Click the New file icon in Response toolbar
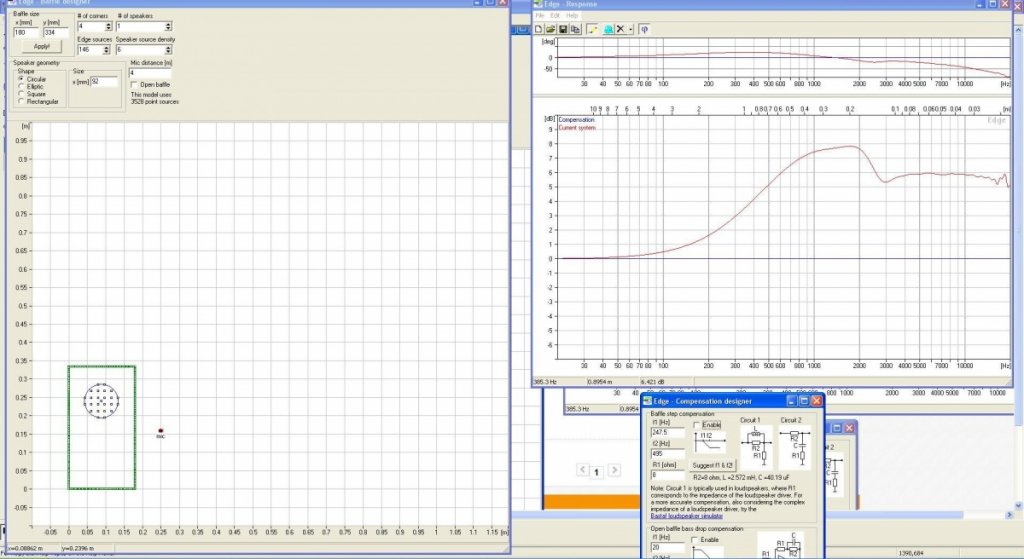The image size is (1024, 559). click(539, 29)
